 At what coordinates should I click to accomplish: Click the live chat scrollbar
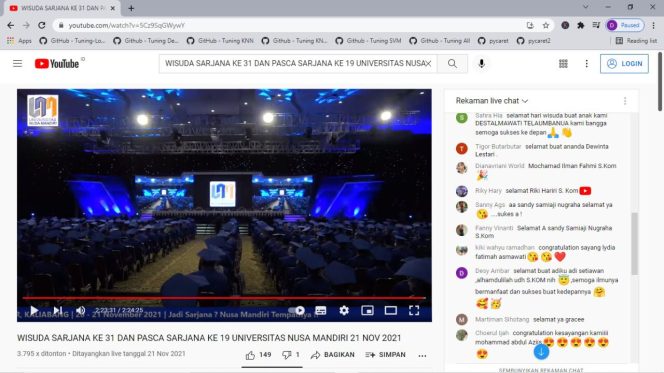(634, 243)
